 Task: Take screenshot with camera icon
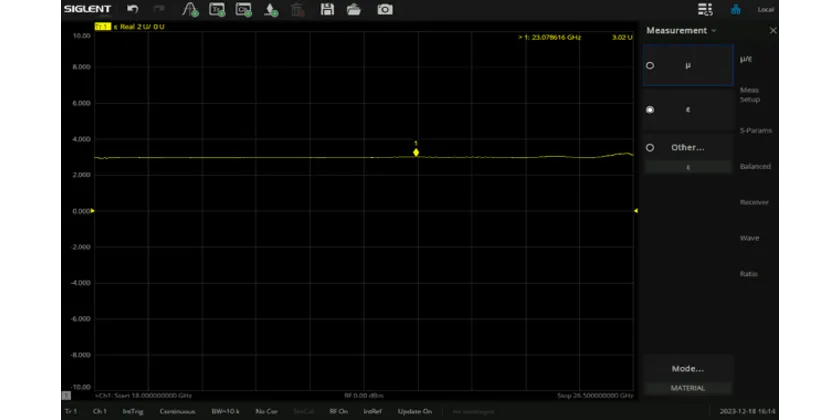tap(385, 9)
